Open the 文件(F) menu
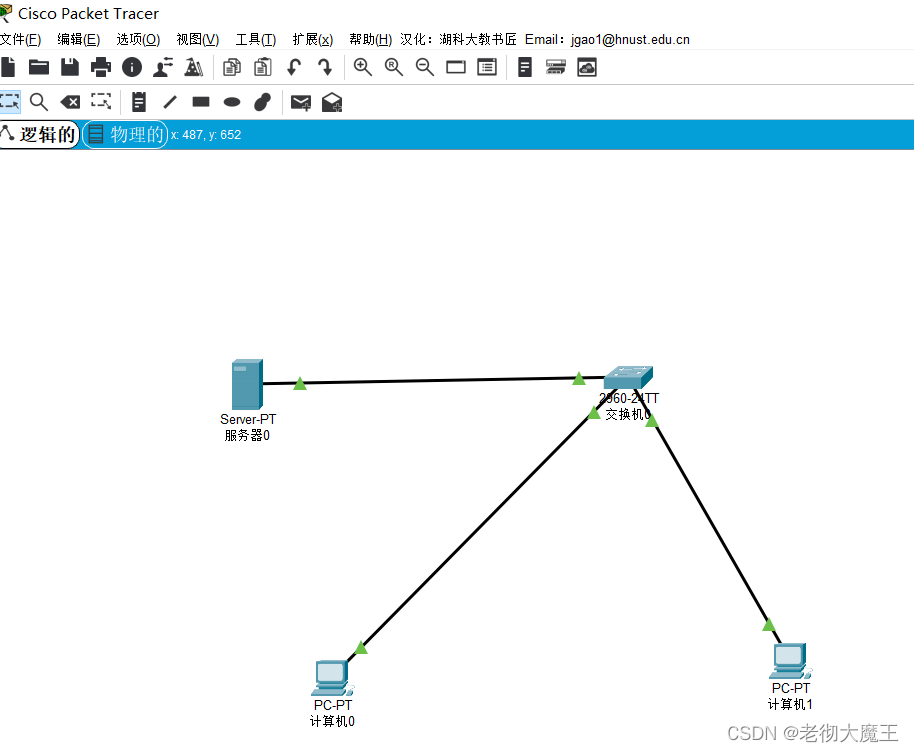Viewport: 914px width, 752px height. coord(20,39)
